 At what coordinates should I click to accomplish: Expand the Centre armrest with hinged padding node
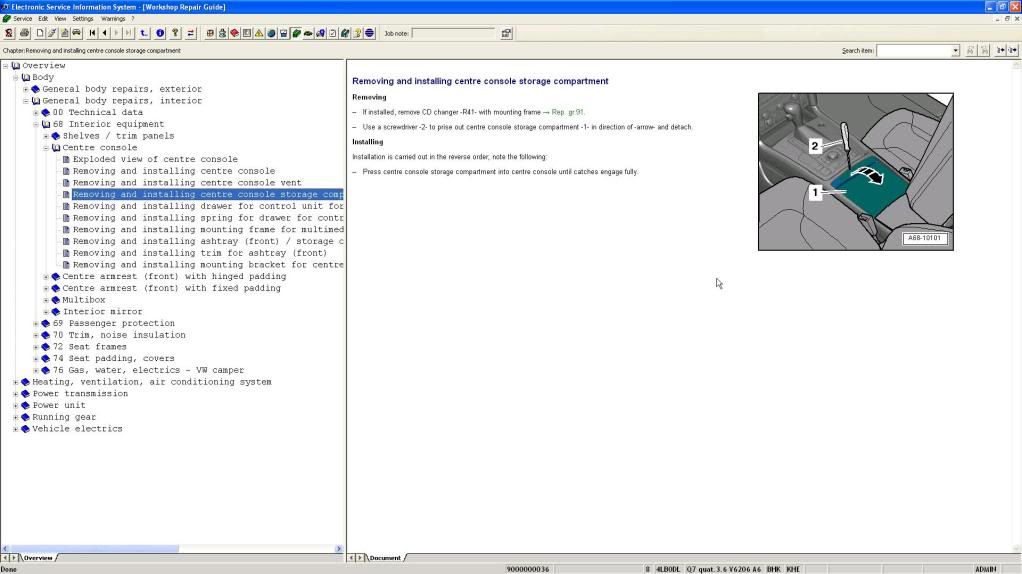[46, 277]
